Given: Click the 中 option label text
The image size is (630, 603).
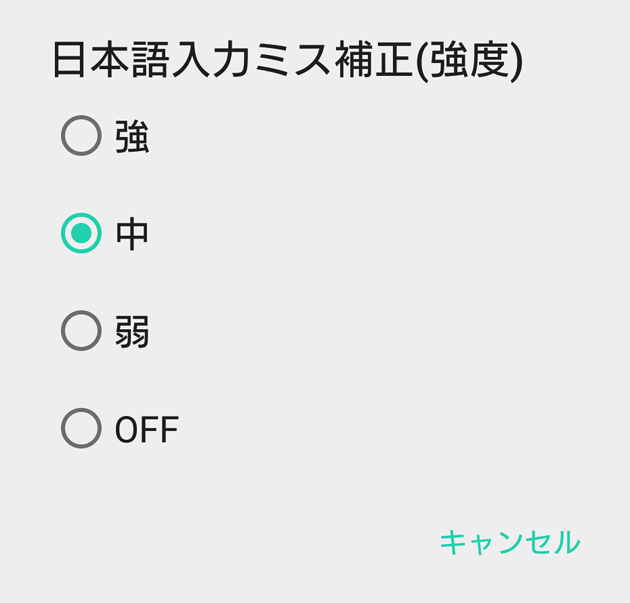Looking at the screenshot, I should click(132, 234).
